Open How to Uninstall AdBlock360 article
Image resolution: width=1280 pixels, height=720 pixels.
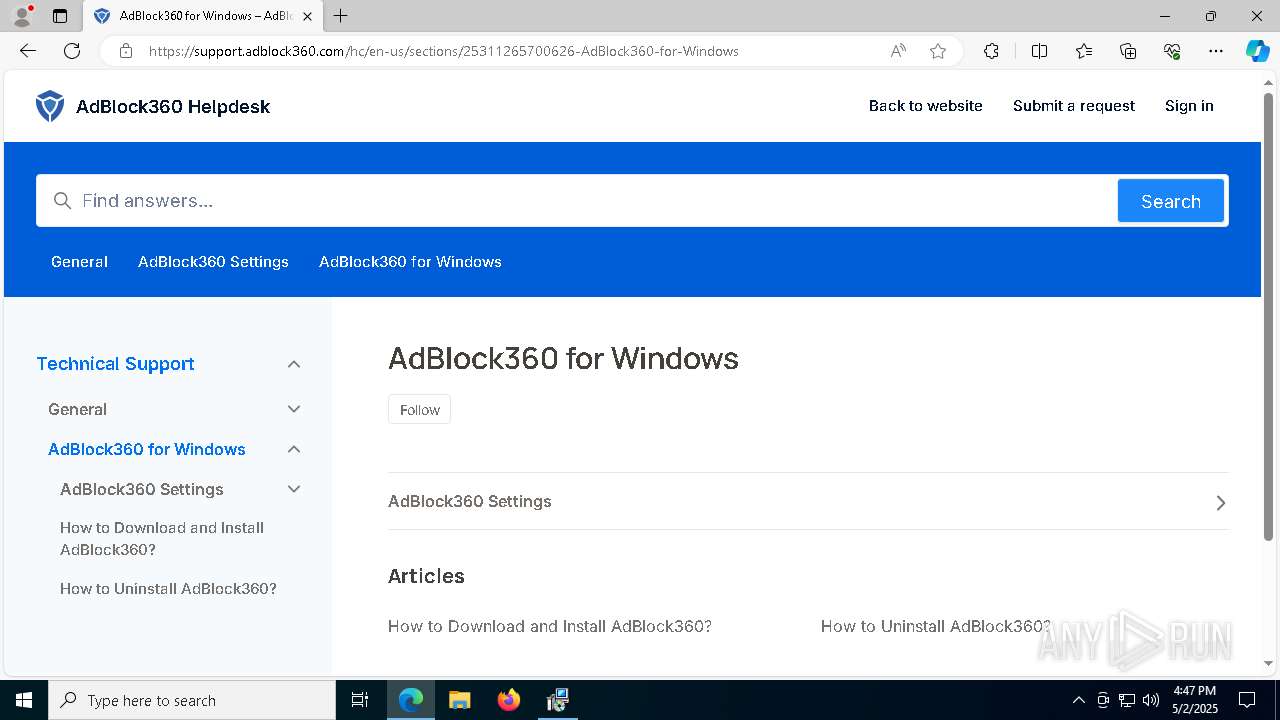tap(936, 626)
